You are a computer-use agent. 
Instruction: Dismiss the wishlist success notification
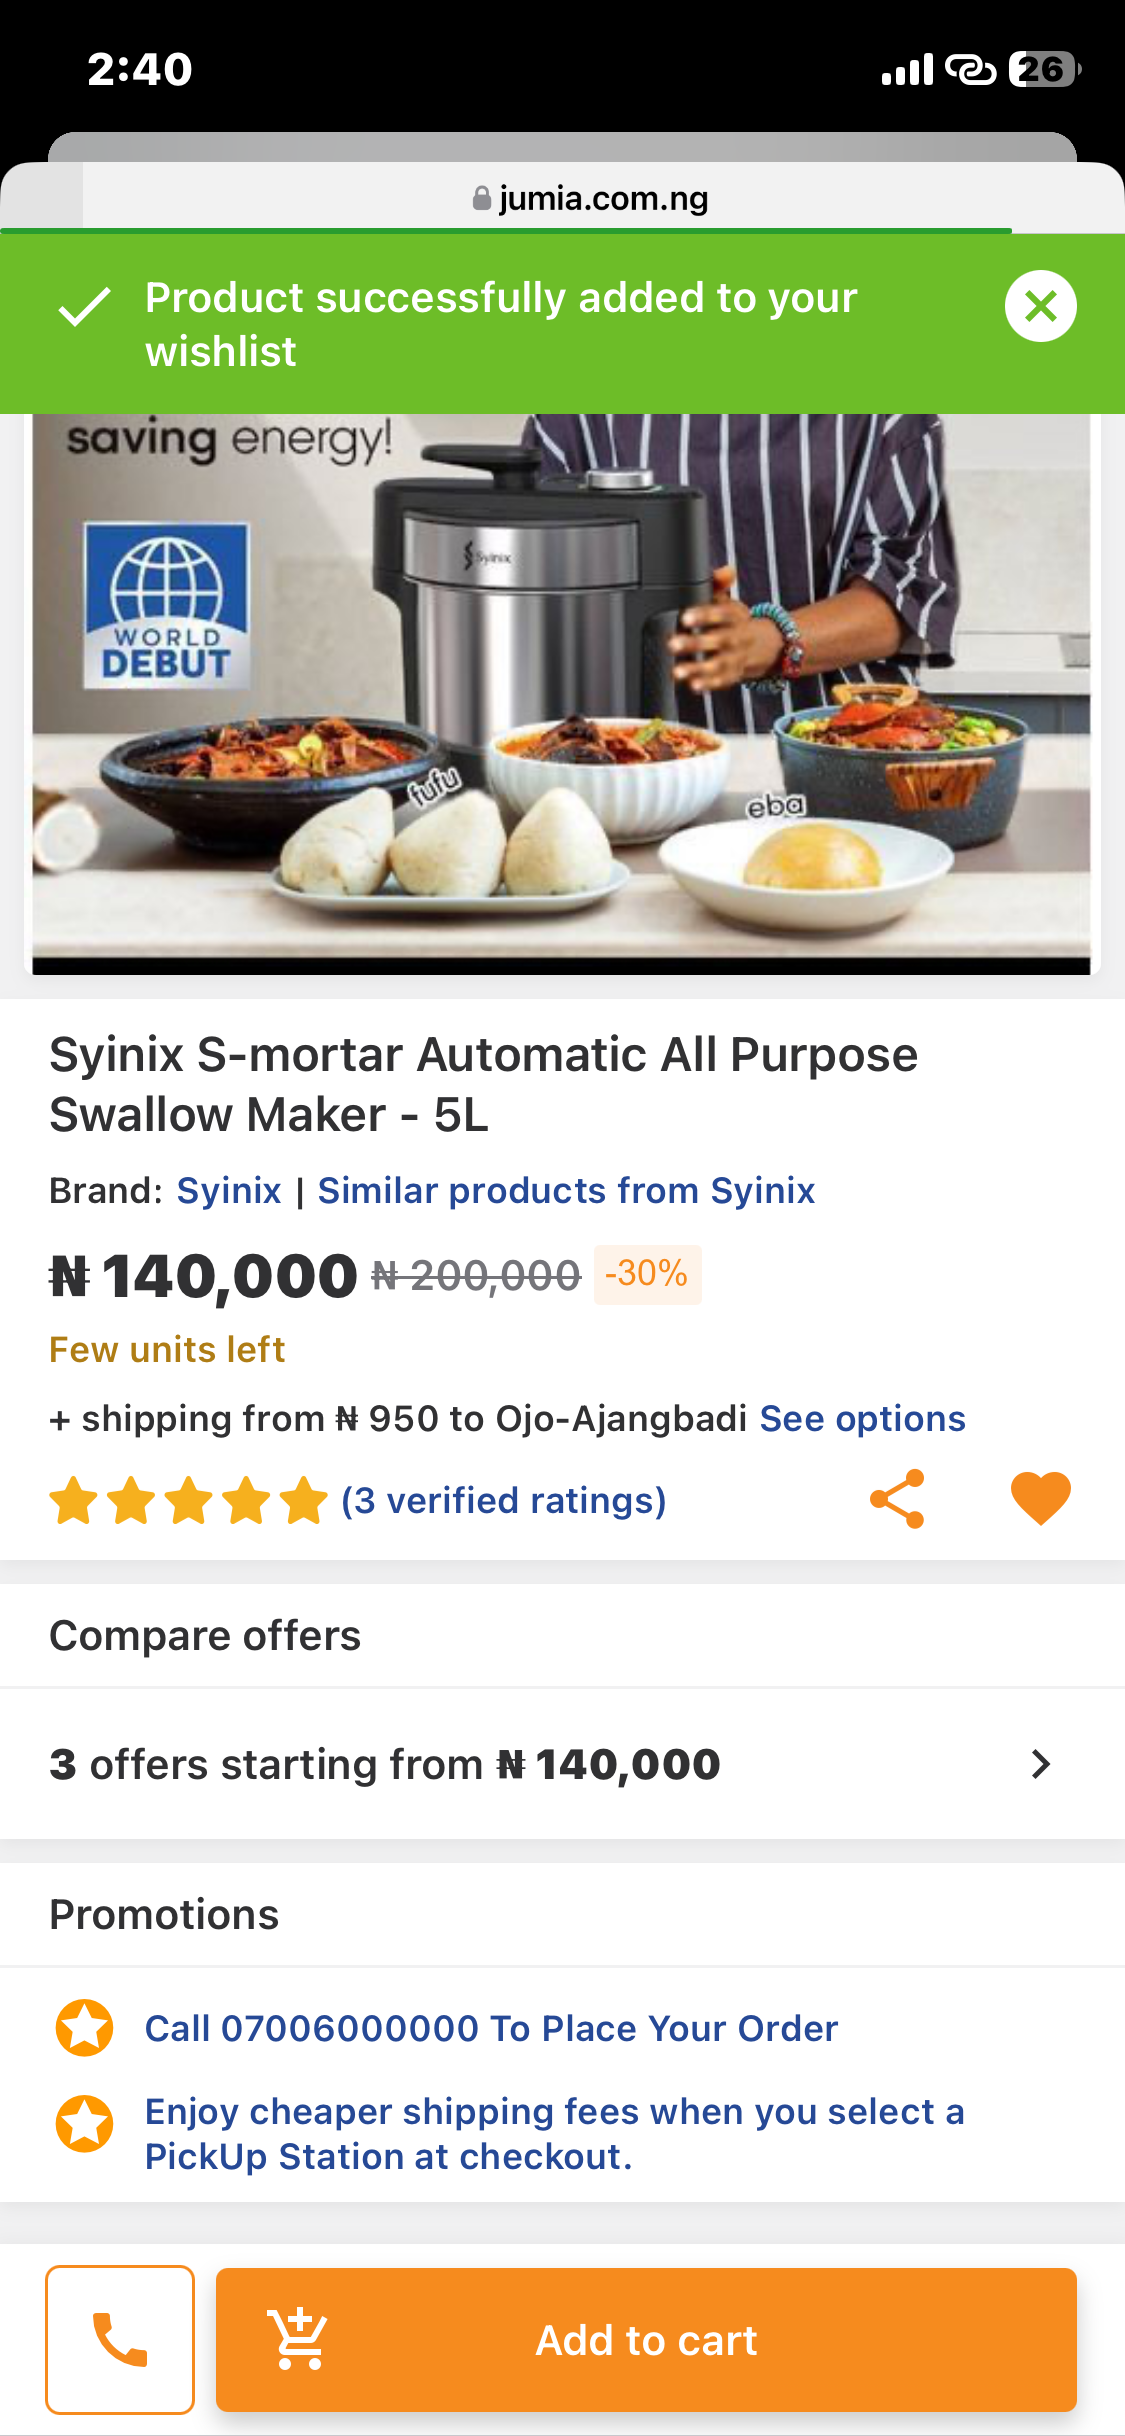(x=1040, y=306)
